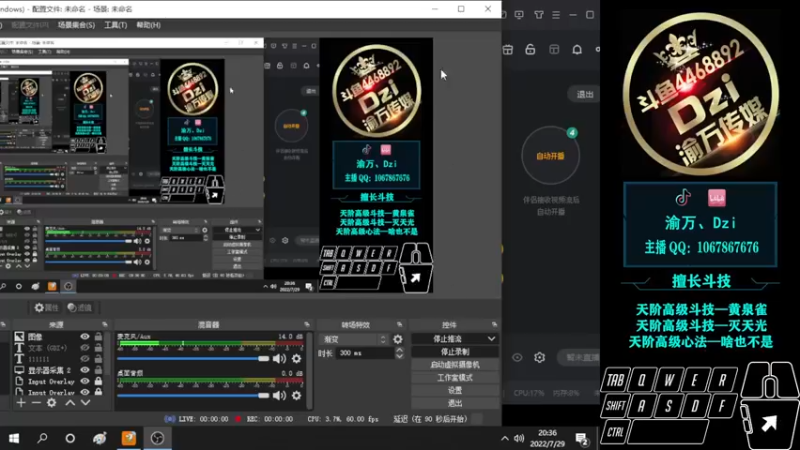Open 桌面音频 audio settings gear

tap(296, 395)
